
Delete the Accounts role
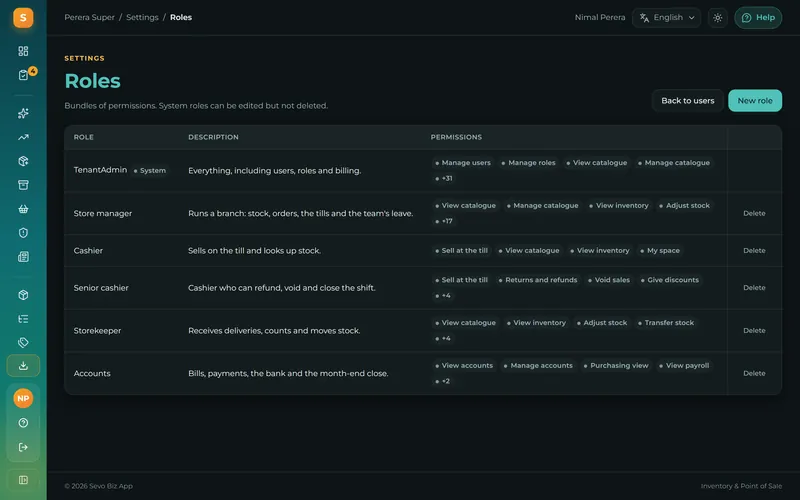click(x=754, y=373)
